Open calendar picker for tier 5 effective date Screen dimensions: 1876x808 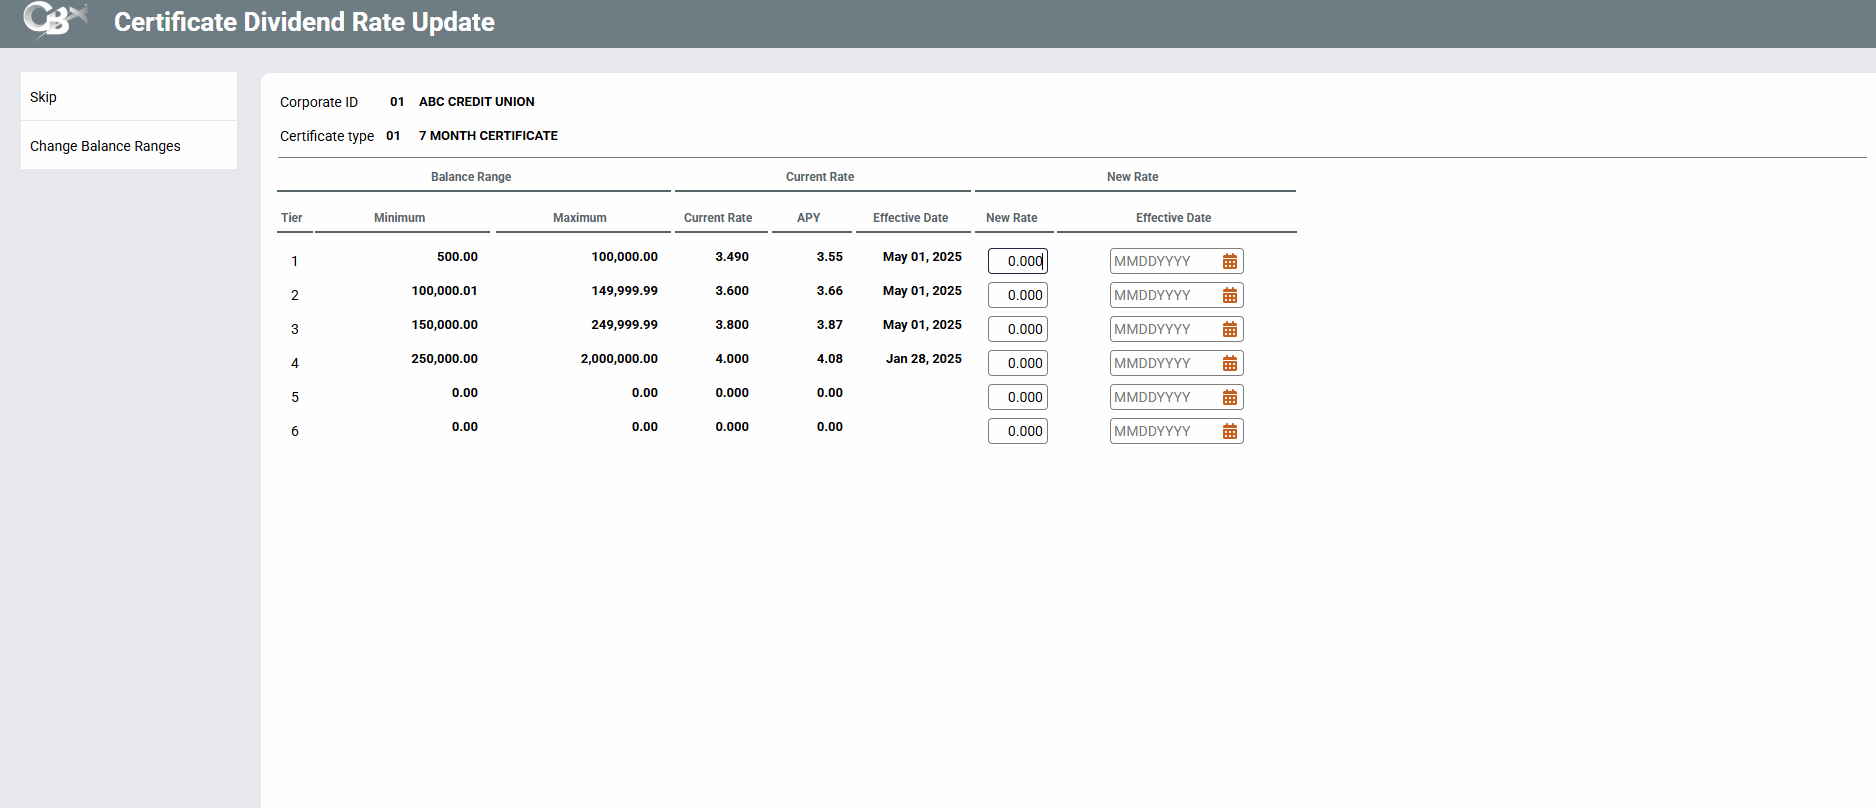[x=1230, y=397]
